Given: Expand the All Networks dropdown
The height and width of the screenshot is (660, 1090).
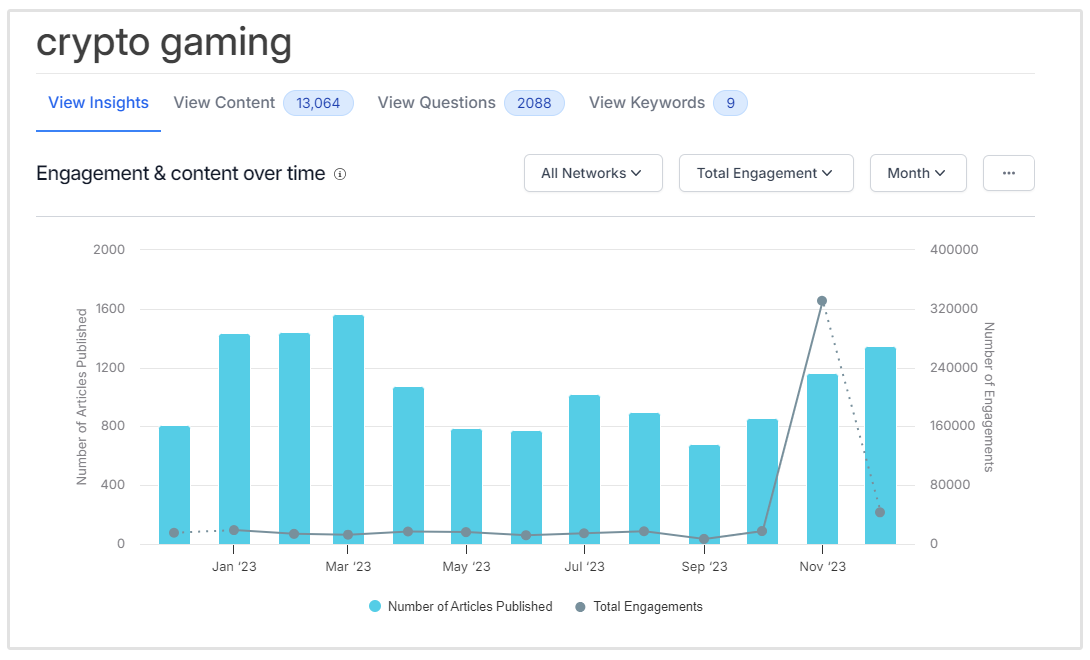Looking at the screenshot, I should (593, 173).
